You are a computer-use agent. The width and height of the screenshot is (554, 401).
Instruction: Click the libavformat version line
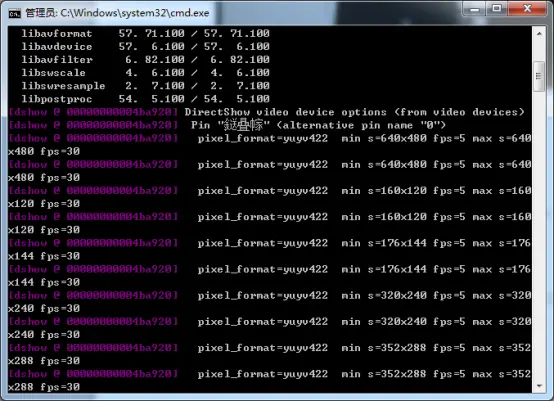146,34
